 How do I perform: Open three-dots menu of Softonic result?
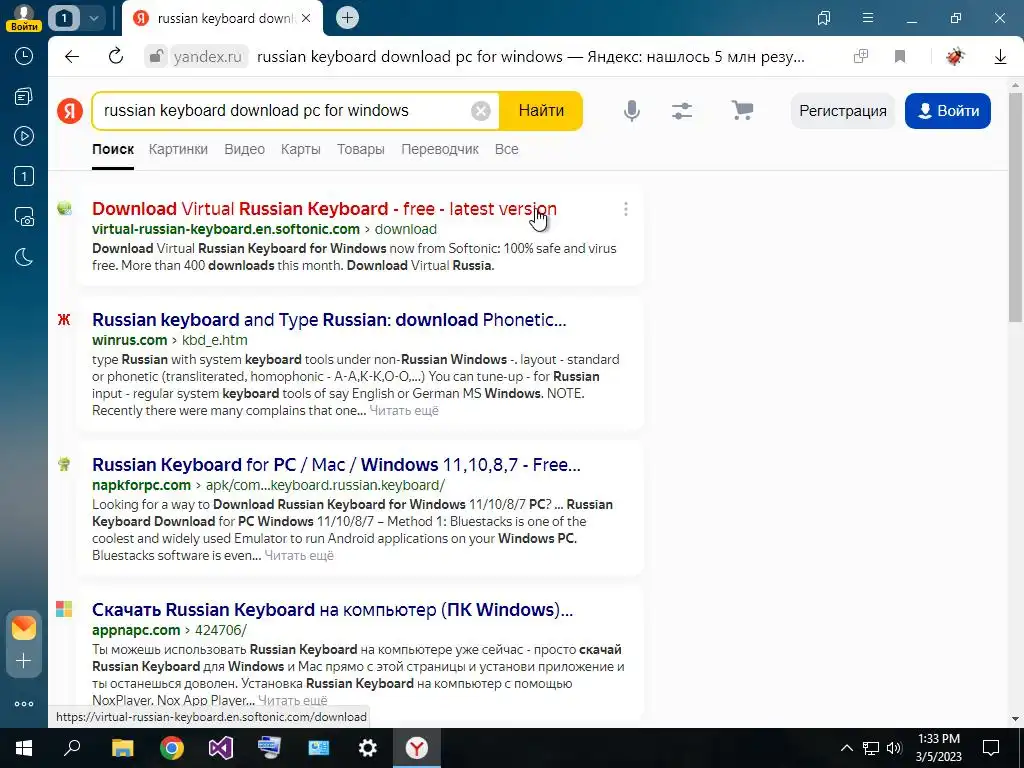pos(626,209)
